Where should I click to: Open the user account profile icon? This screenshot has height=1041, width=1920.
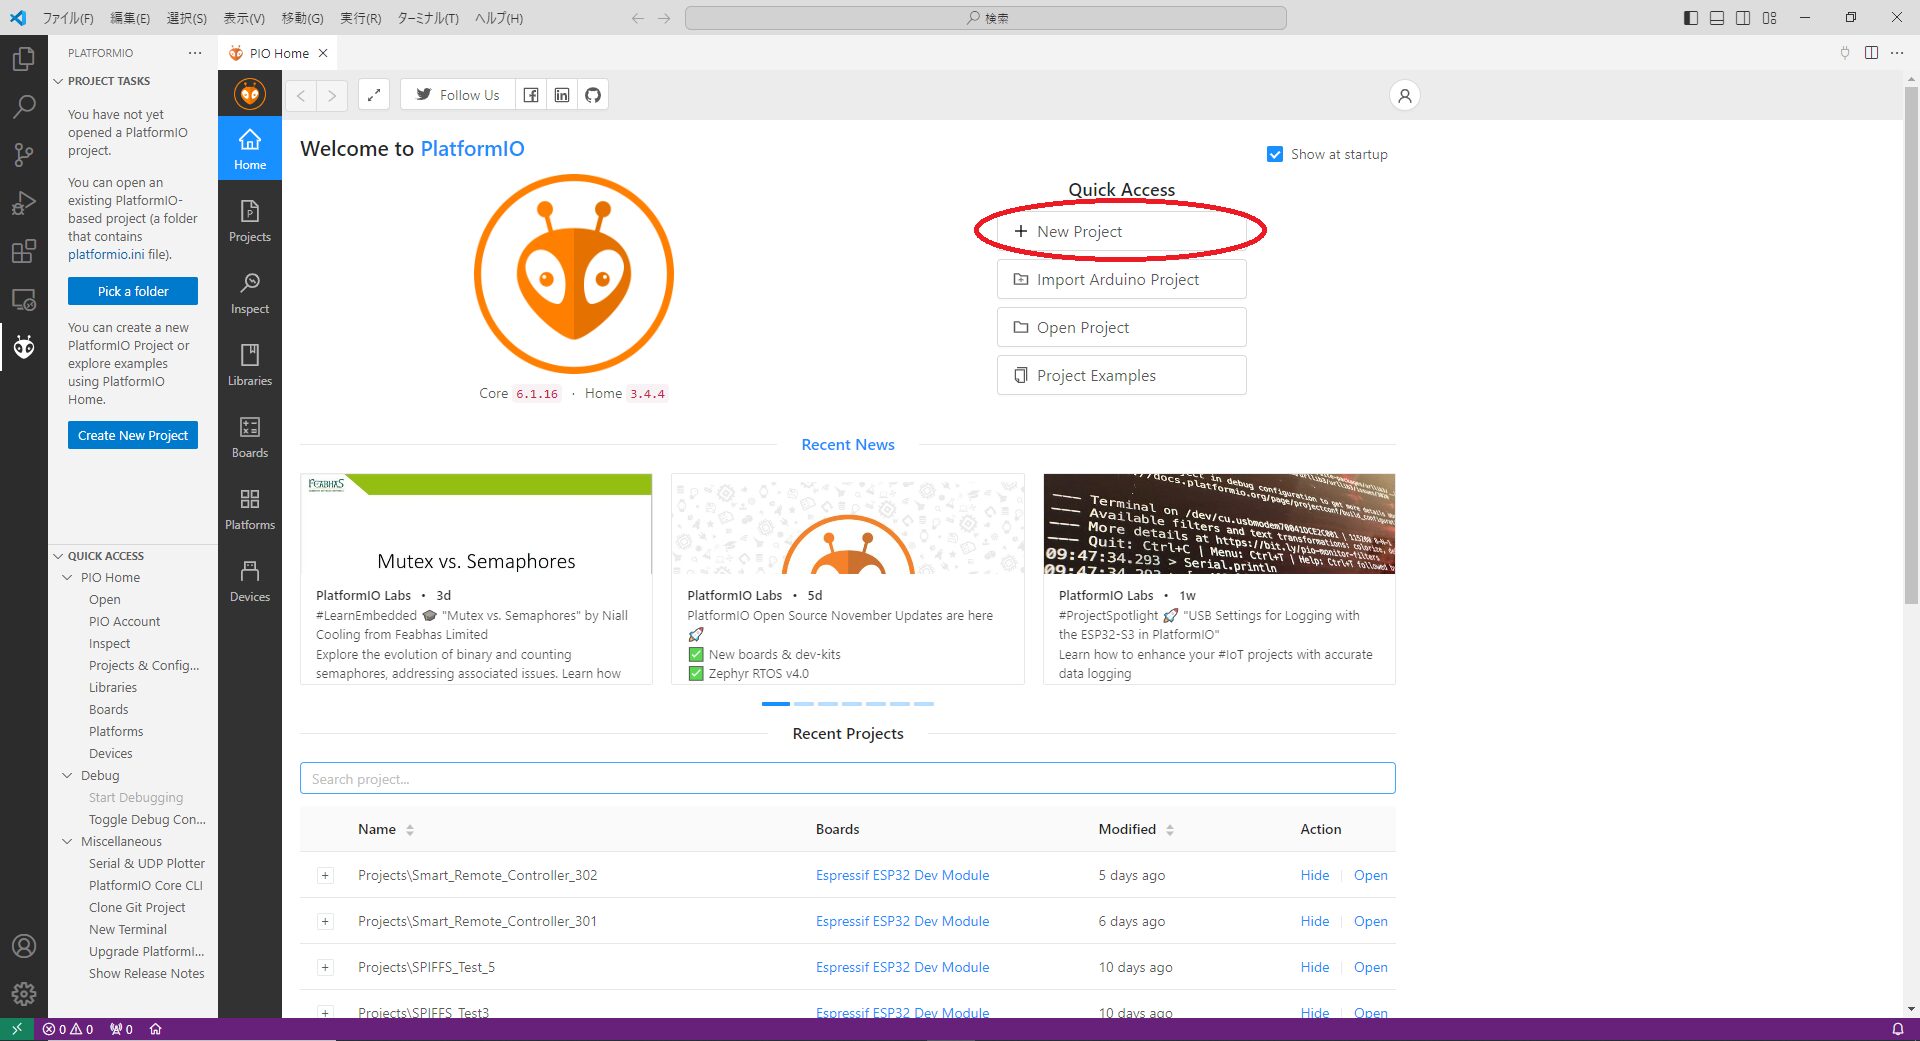(1404, 96)
